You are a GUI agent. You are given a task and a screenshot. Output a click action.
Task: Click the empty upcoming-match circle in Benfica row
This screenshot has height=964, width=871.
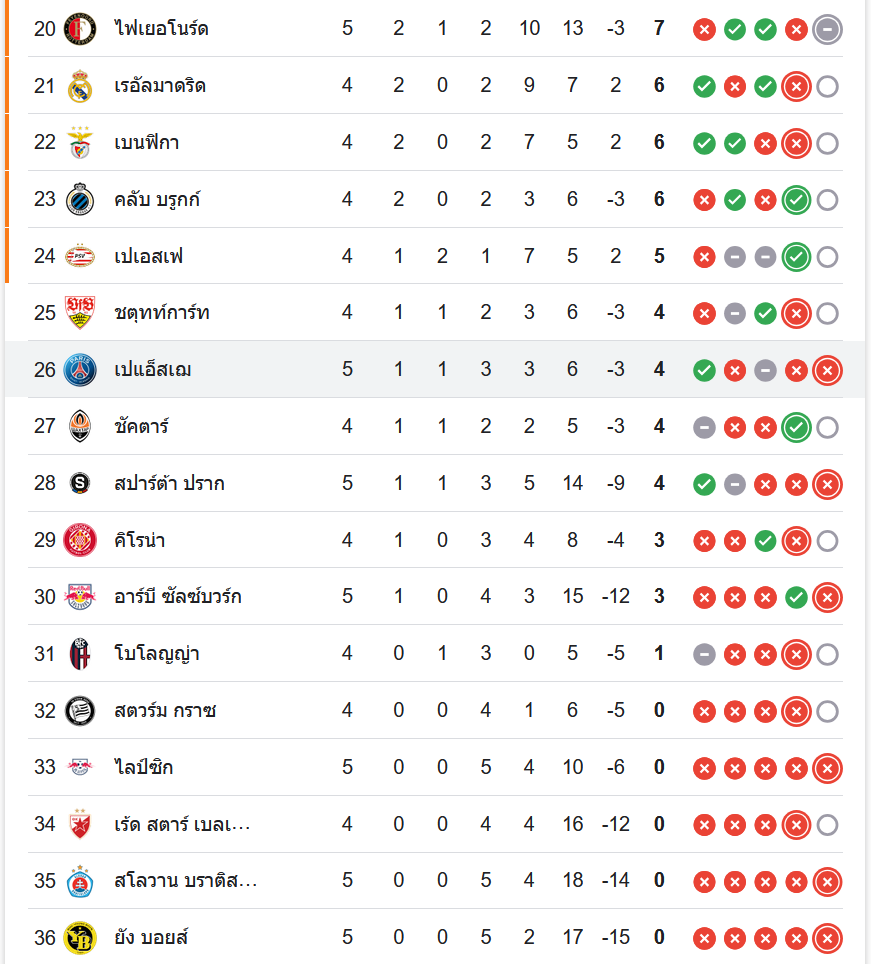coord(827,143)
